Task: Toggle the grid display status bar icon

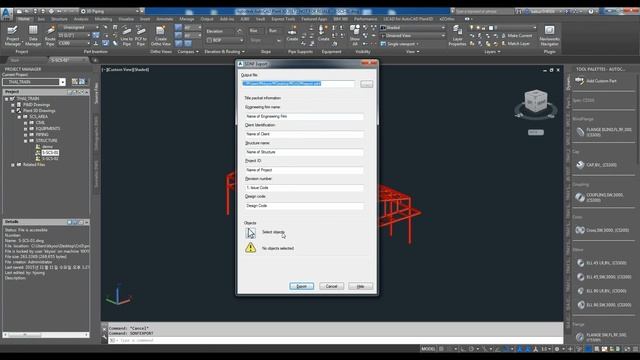Action: point(441,349)
